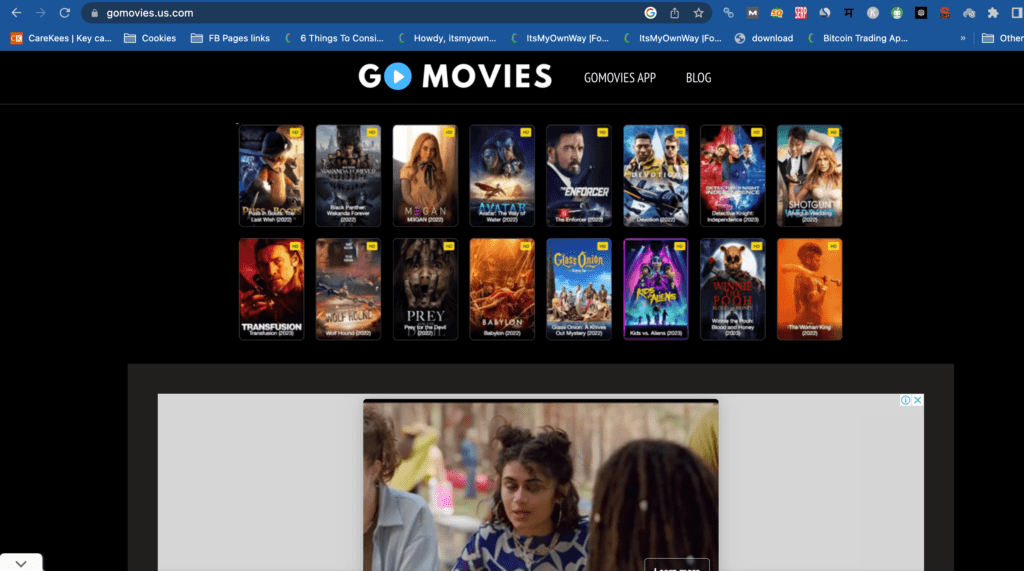Viewport: 1024px width, 571px height.
Task: Open the Extensions puzzle piece menu
Action: (x=993, y=12)
